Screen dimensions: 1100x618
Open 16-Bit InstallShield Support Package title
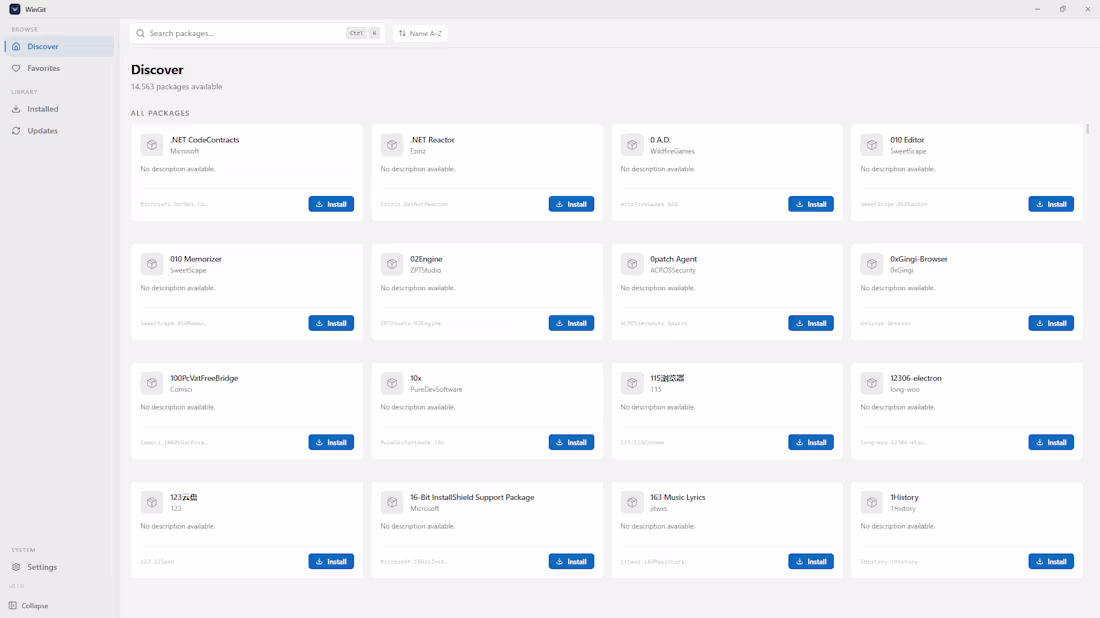click(472, 497)
